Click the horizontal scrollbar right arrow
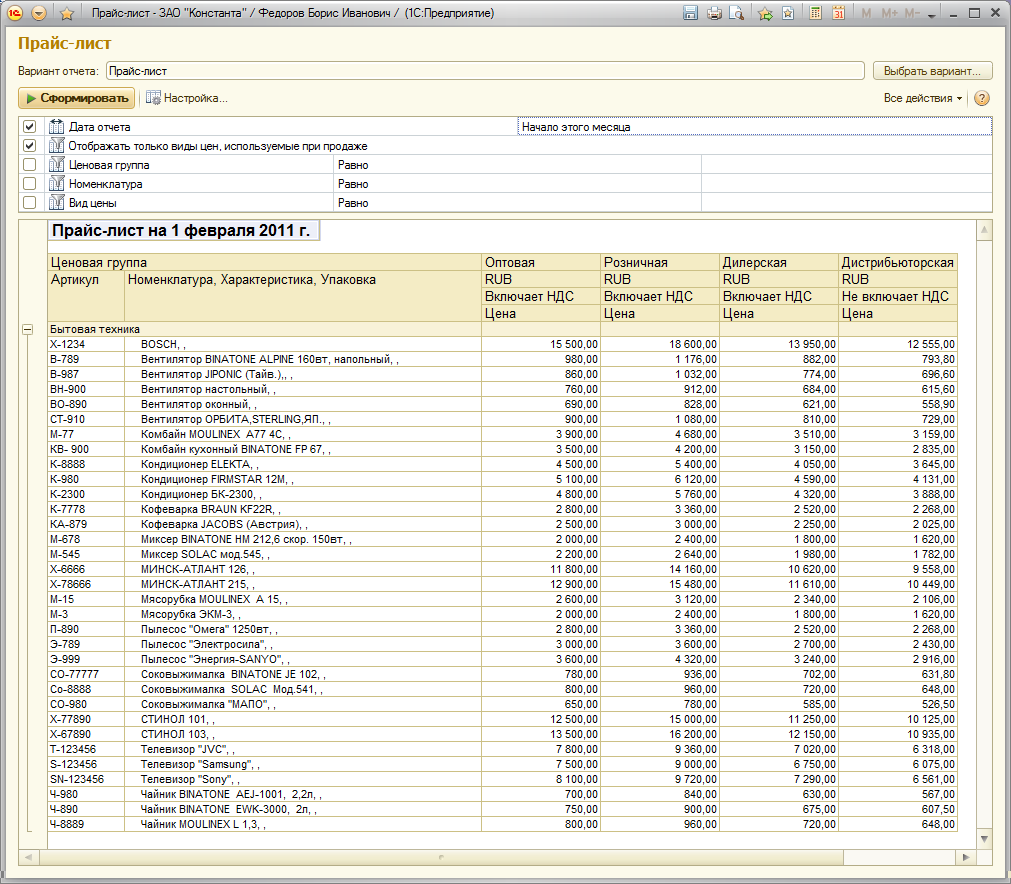This screenshot has height=884, width=1011. (x=965, y=858)
